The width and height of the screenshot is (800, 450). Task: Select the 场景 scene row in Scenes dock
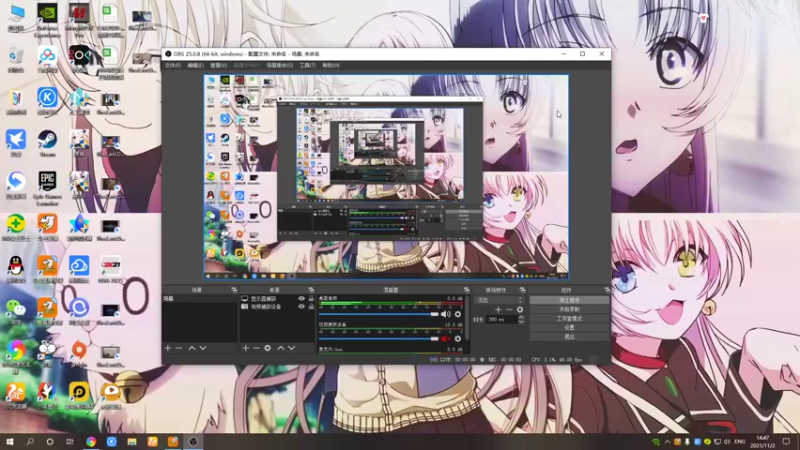point(200,298)
